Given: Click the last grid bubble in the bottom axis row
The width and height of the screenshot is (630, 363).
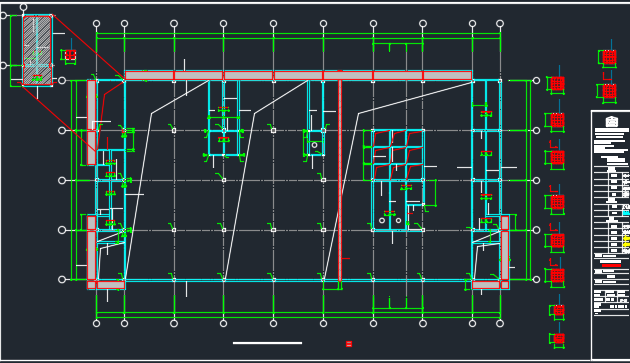Looking at the screenshot, I should coord(500,323).
